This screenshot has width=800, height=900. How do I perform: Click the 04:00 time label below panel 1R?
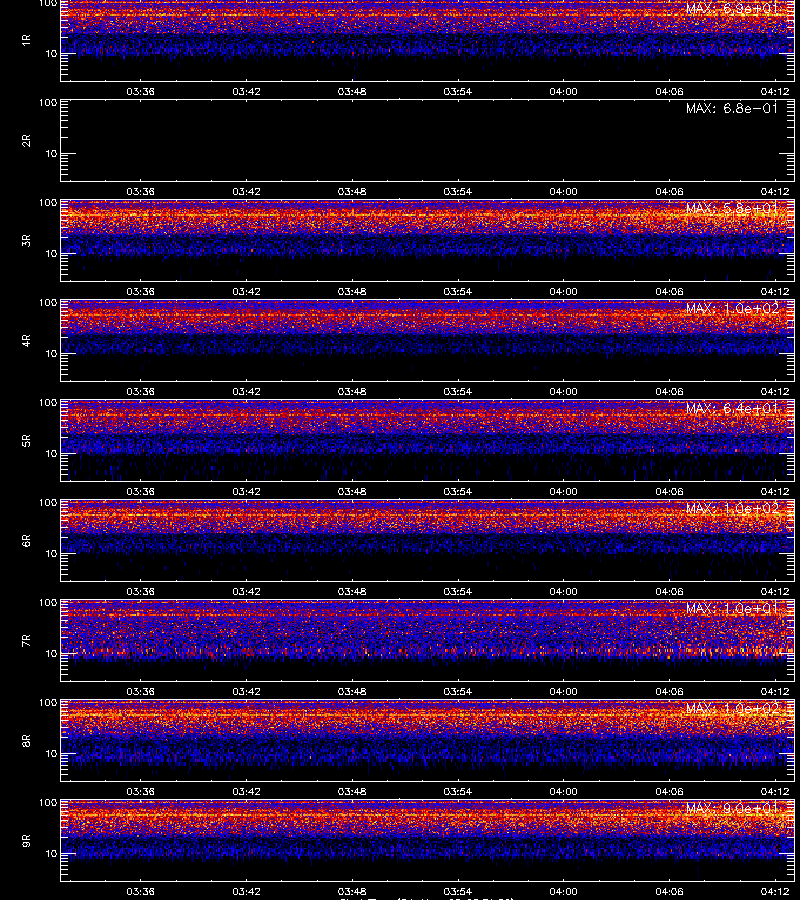(564, 92)
